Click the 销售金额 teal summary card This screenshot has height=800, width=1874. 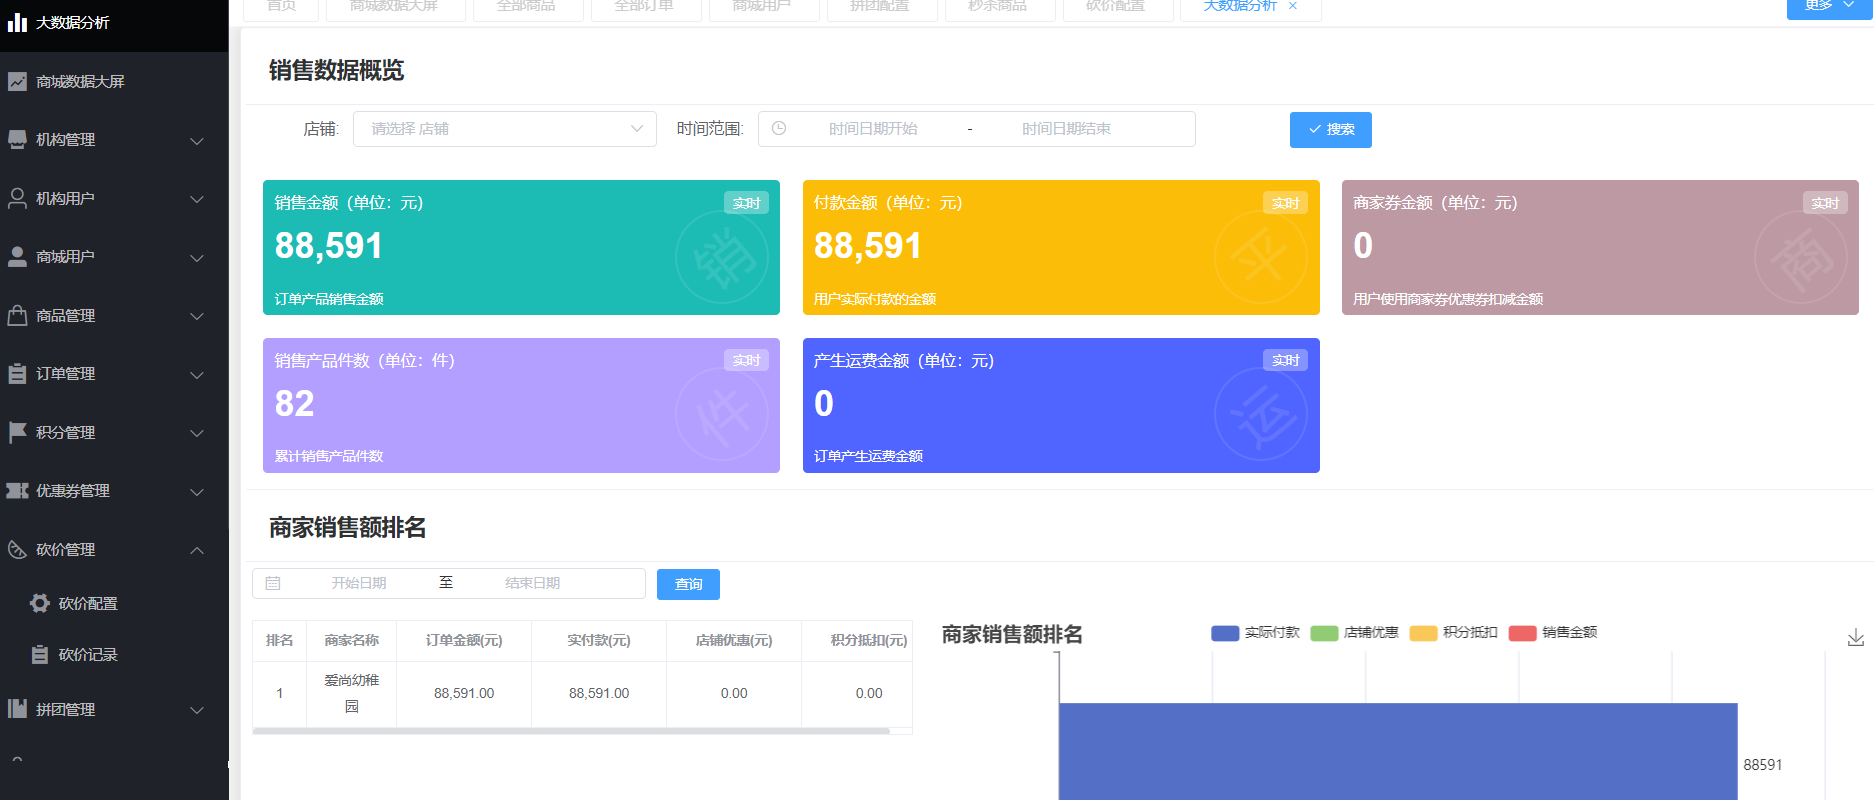click(521, 248)
